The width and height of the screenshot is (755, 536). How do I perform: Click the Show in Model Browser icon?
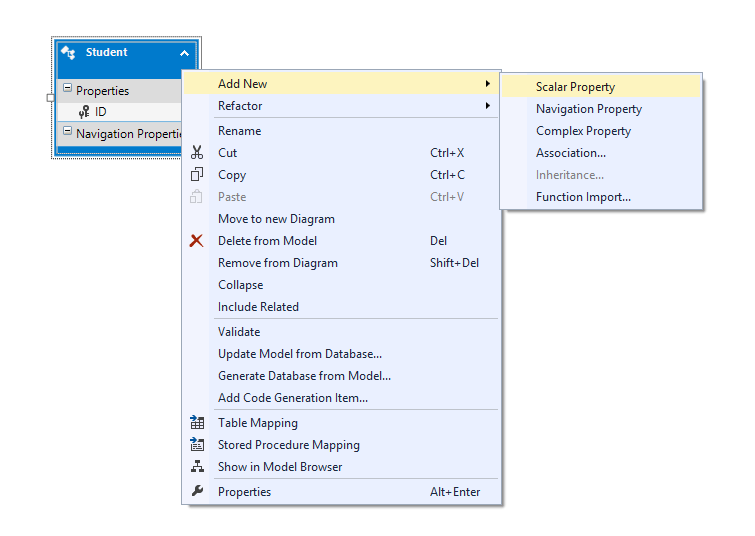197,466
